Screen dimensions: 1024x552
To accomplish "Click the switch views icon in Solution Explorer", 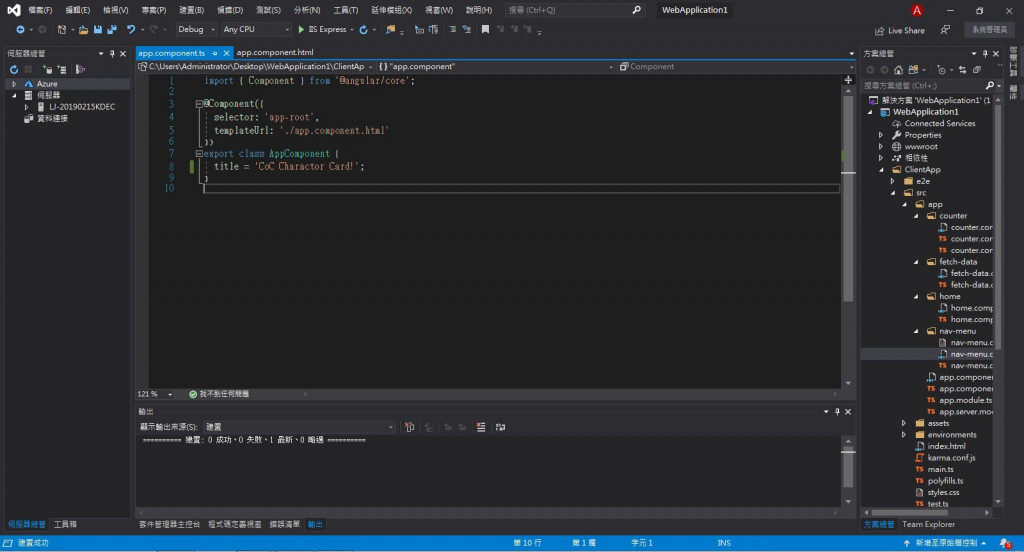I will pyautogui.click(x=914, y=70).
